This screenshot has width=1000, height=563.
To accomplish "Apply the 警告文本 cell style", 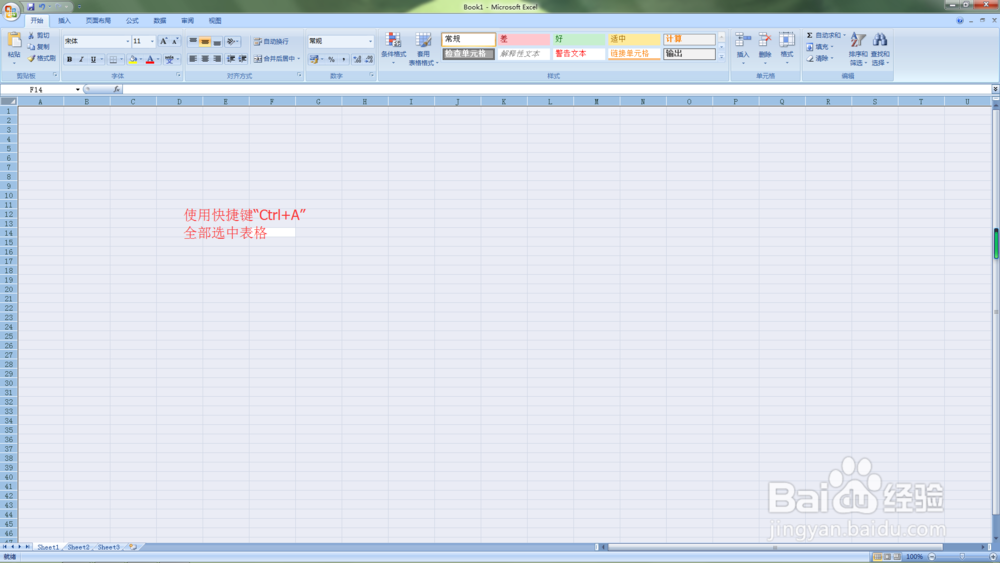I will pos(578,54).
